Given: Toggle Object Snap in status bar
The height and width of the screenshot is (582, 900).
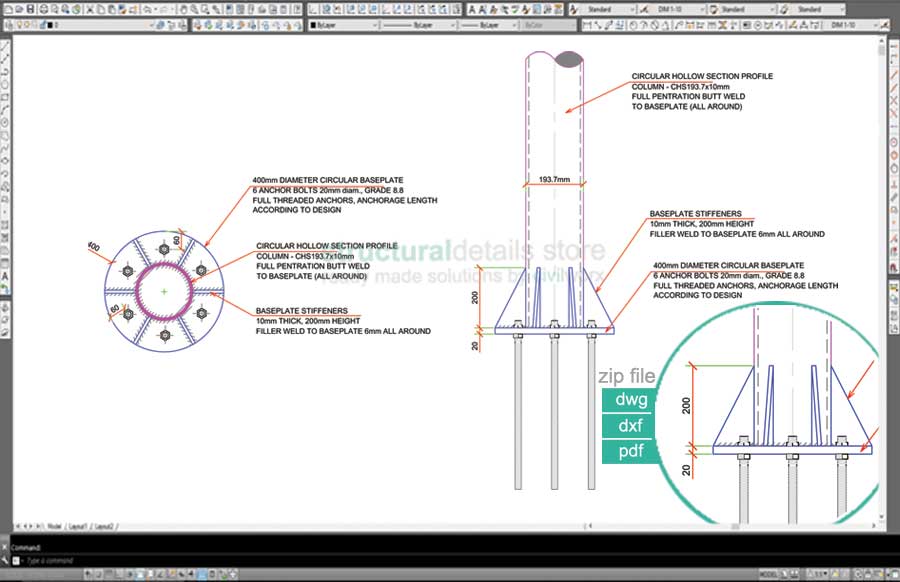Looking at the screenshot, I should tap(141, 573).
